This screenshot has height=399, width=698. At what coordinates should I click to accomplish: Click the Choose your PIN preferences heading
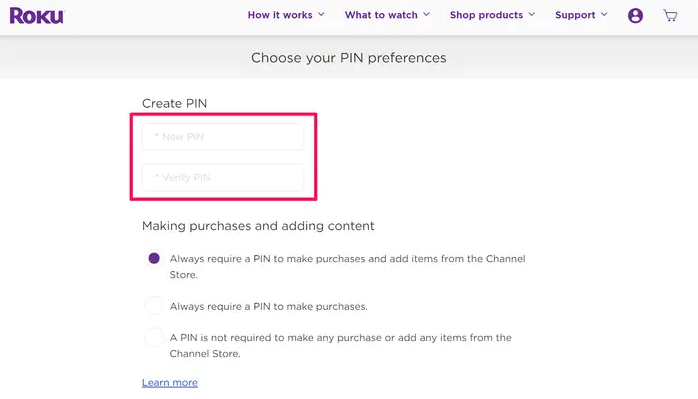349,58
